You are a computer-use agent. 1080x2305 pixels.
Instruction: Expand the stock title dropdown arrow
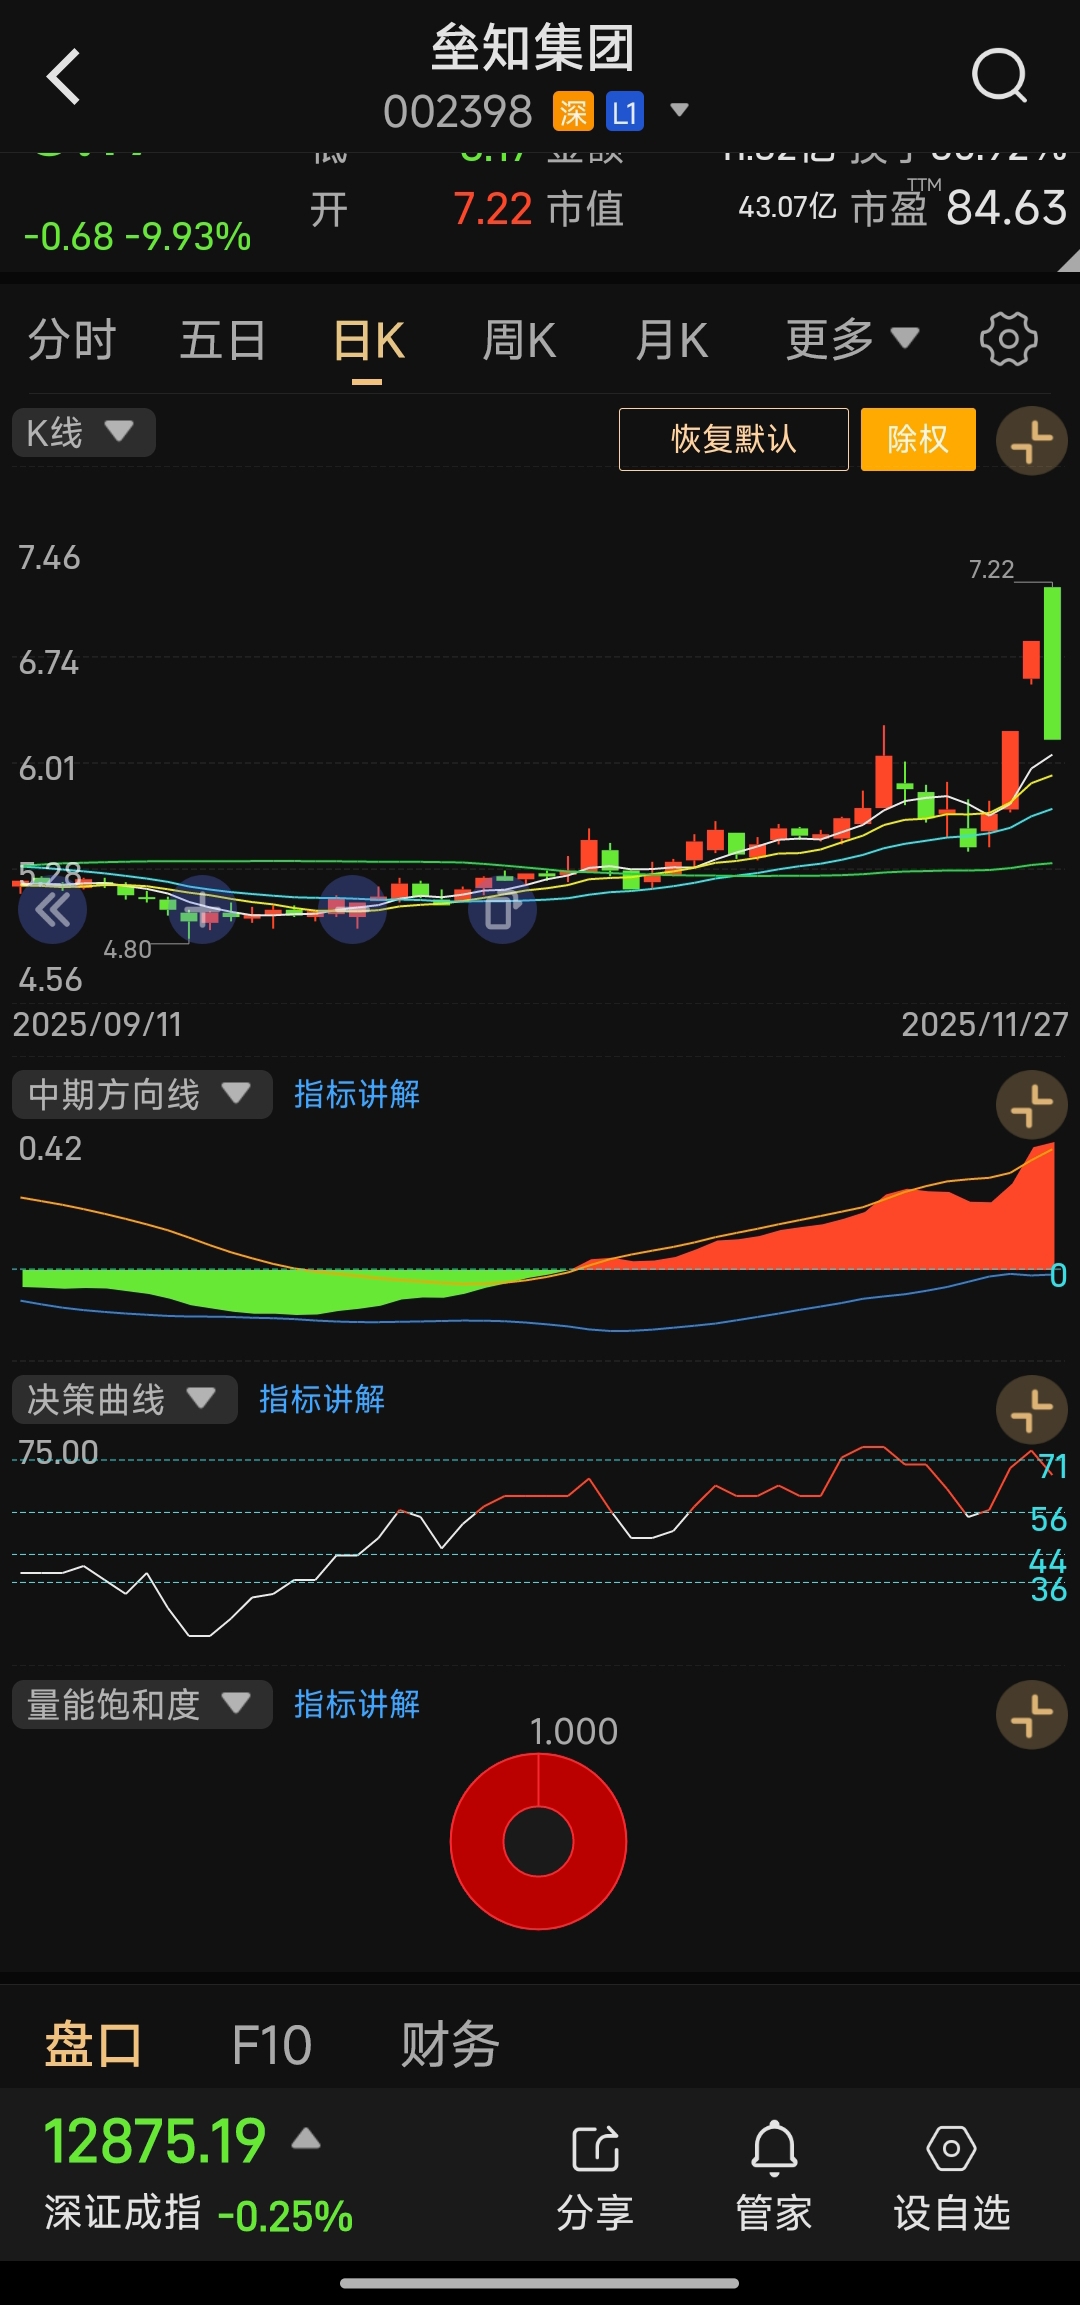coord(679,110)
